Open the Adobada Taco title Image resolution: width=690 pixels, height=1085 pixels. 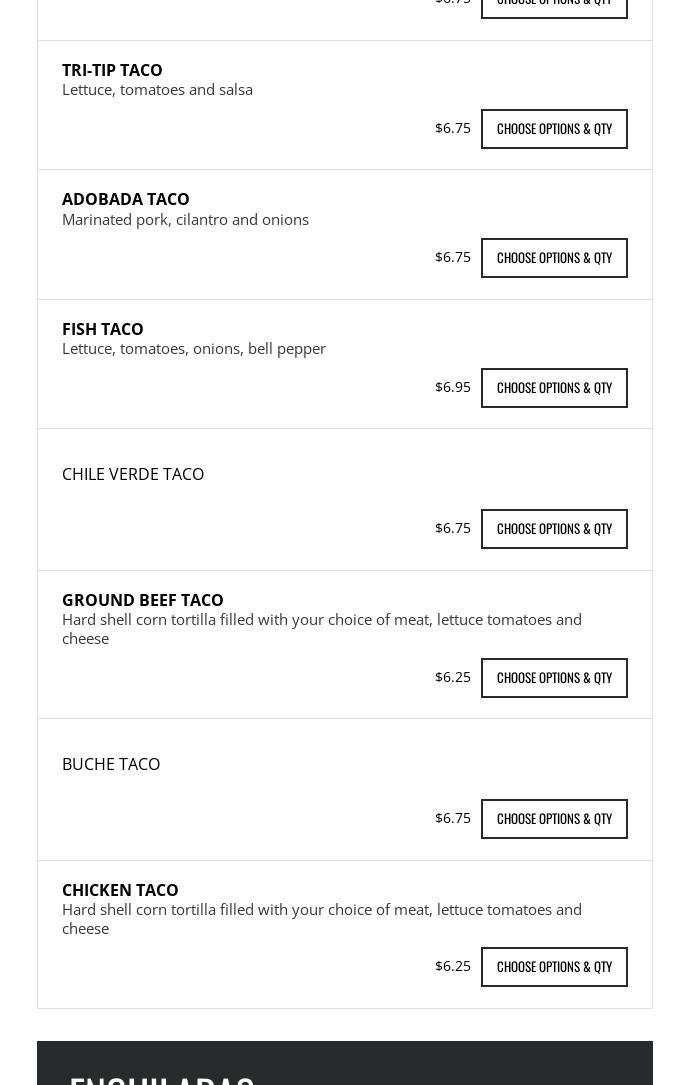click(x=125, y=199)
